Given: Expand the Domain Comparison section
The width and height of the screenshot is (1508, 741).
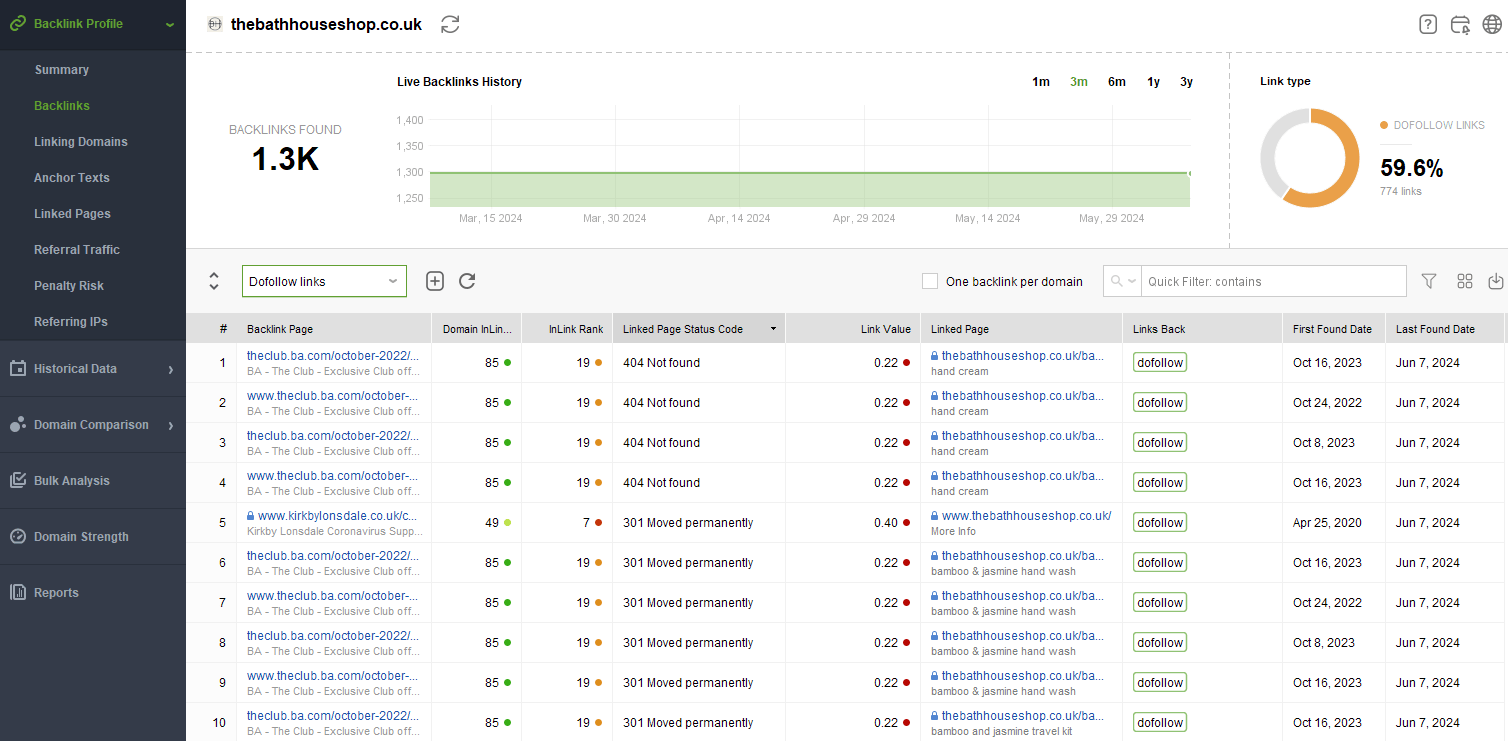Looking at the screenshot, I should pos(92,425).
